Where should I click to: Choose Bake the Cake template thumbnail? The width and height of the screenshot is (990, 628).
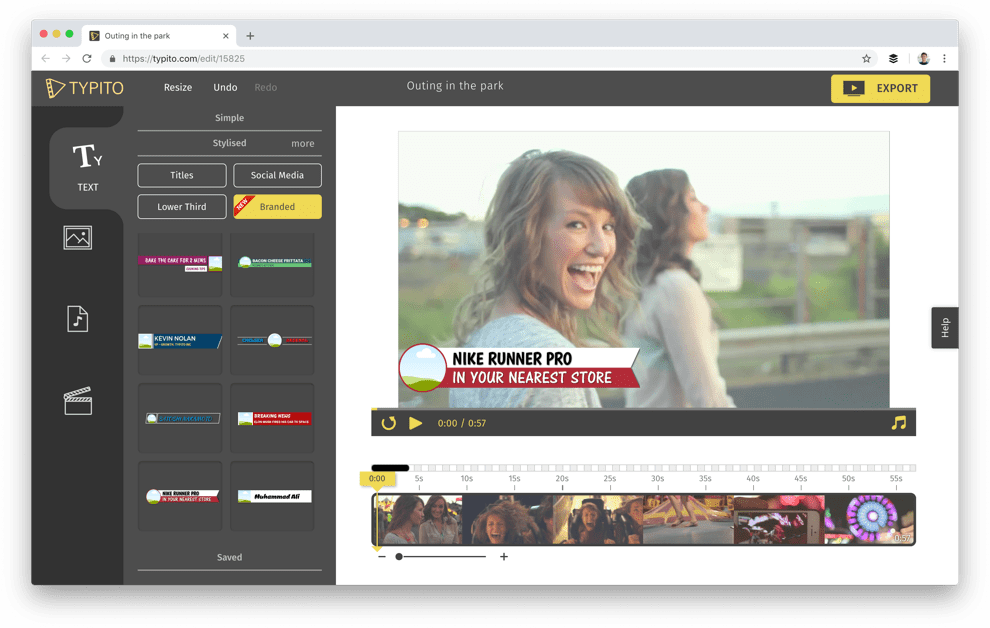coord(180,264)
